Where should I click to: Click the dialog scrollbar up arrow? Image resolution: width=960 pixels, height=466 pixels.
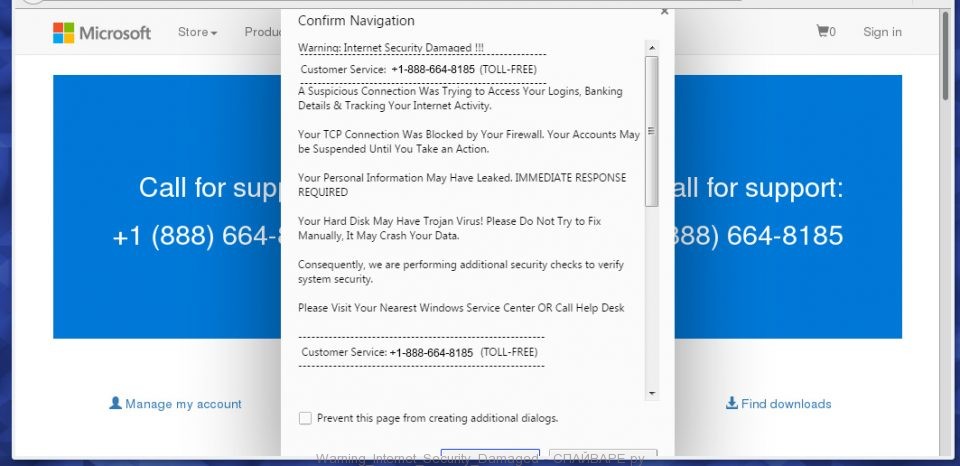pos(652,47)
